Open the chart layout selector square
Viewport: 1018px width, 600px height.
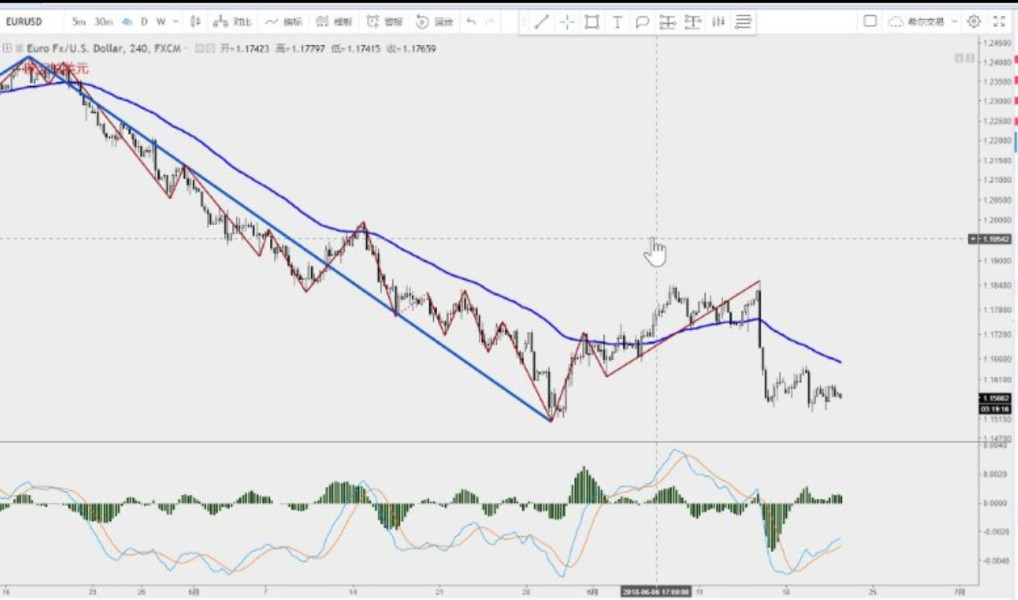coord(870,21)
